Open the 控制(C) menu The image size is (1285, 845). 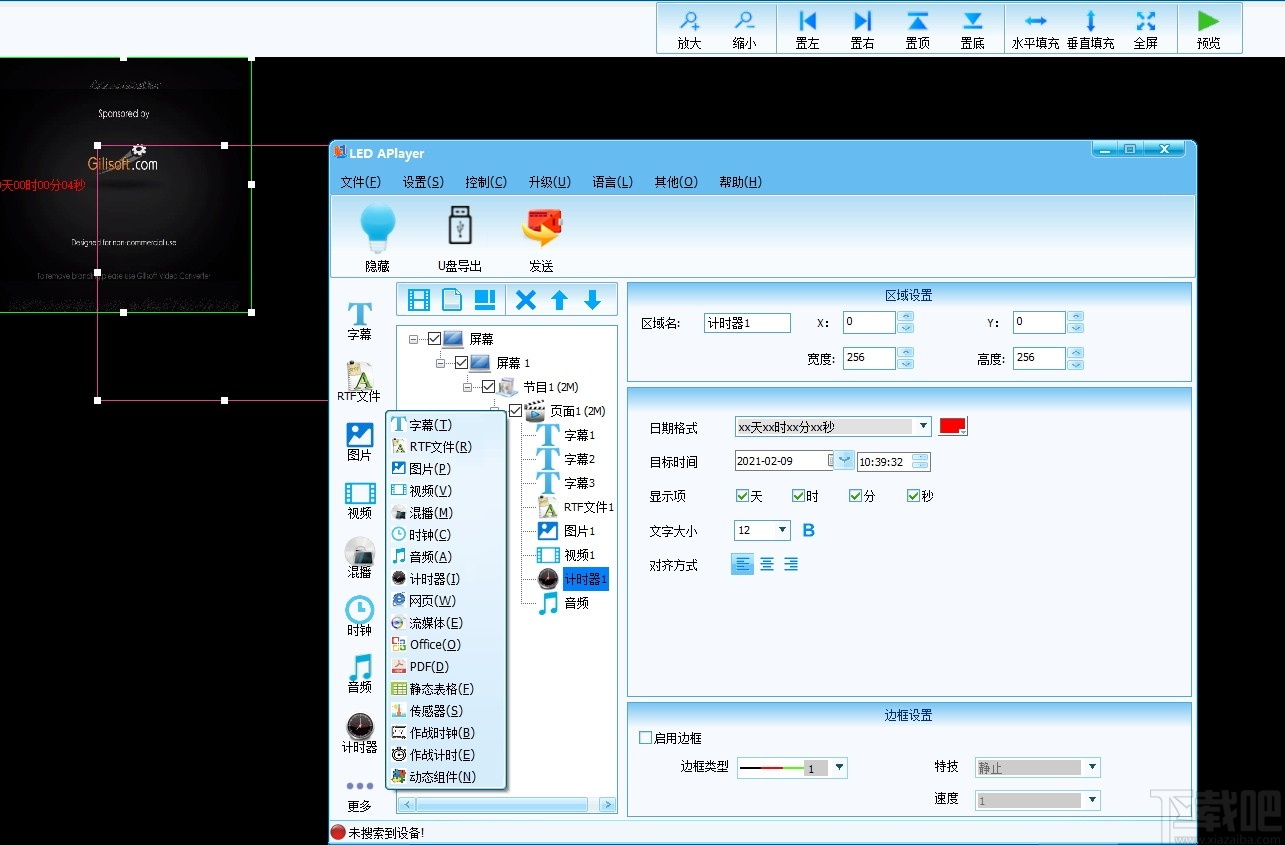[486, 181]
